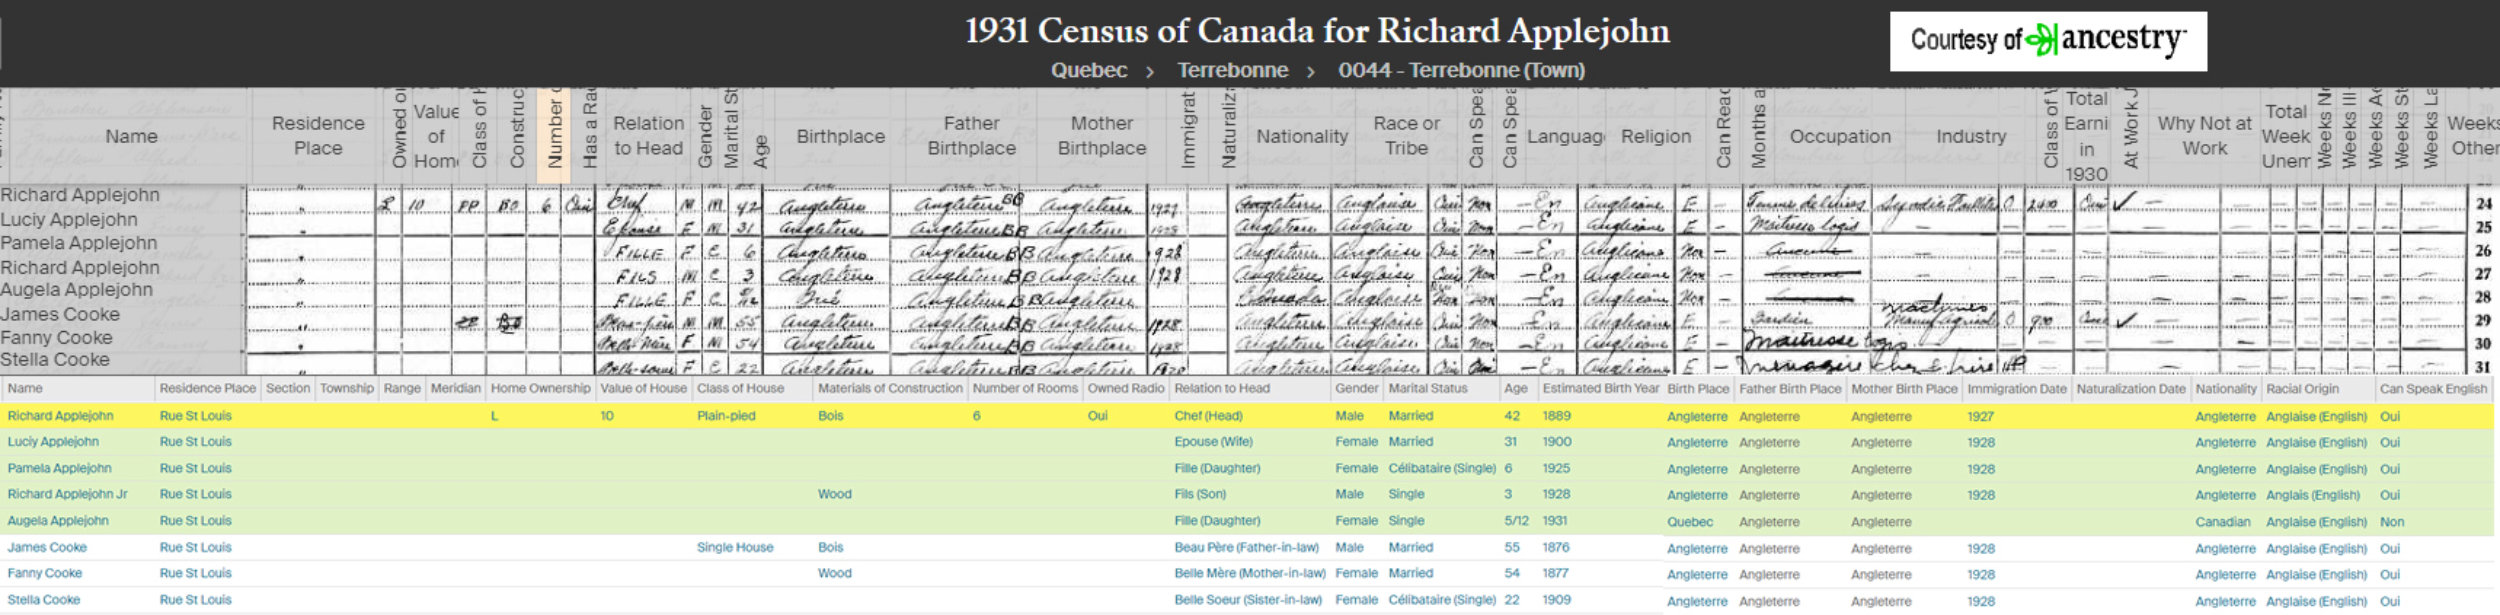The image size is (2500, 615).
Task: Click the Anglais (English) racial origin cell
Action: pos(2313,495)
